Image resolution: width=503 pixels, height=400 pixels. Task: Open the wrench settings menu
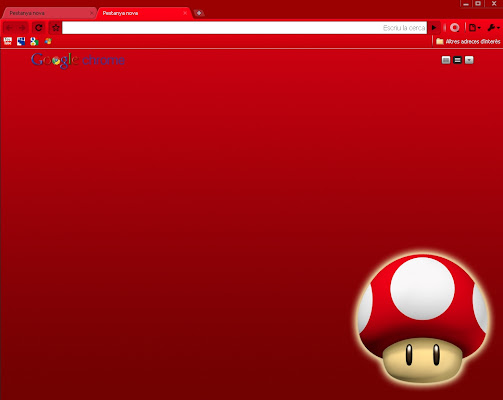493,28
